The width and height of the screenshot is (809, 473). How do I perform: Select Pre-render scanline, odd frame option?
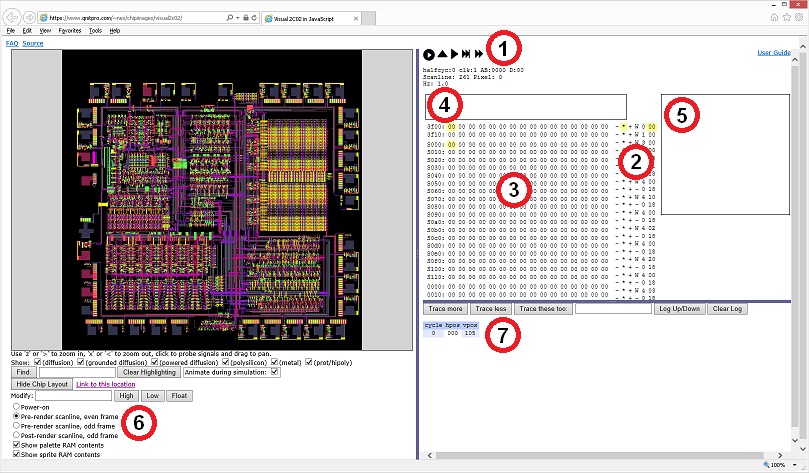click(x=16, y=426)
